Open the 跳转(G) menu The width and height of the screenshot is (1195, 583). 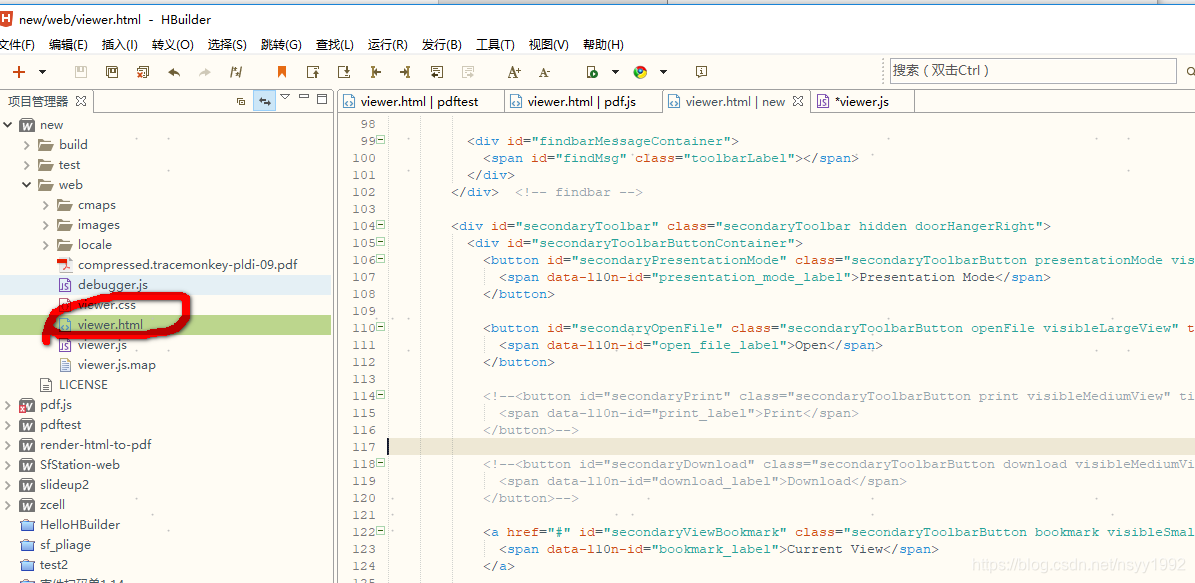click(x=281, y=45)
